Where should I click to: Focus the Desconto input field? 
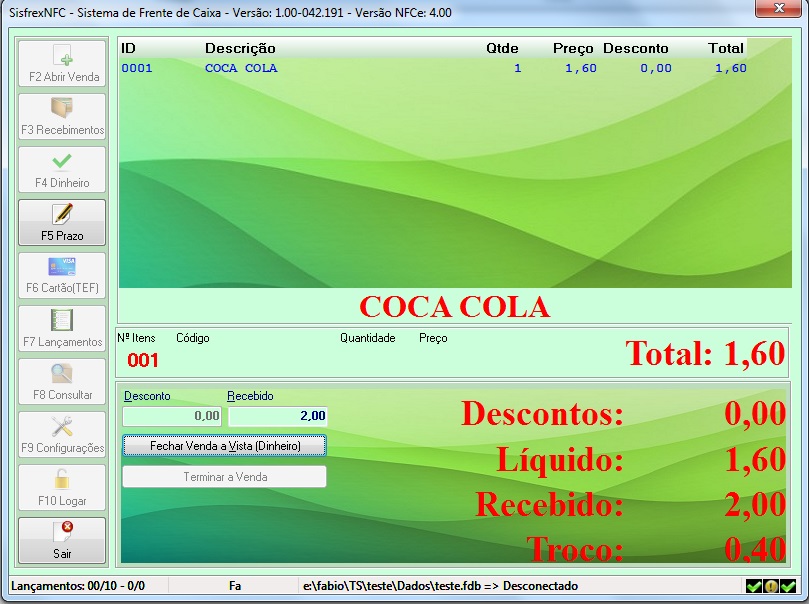point(172,416)
